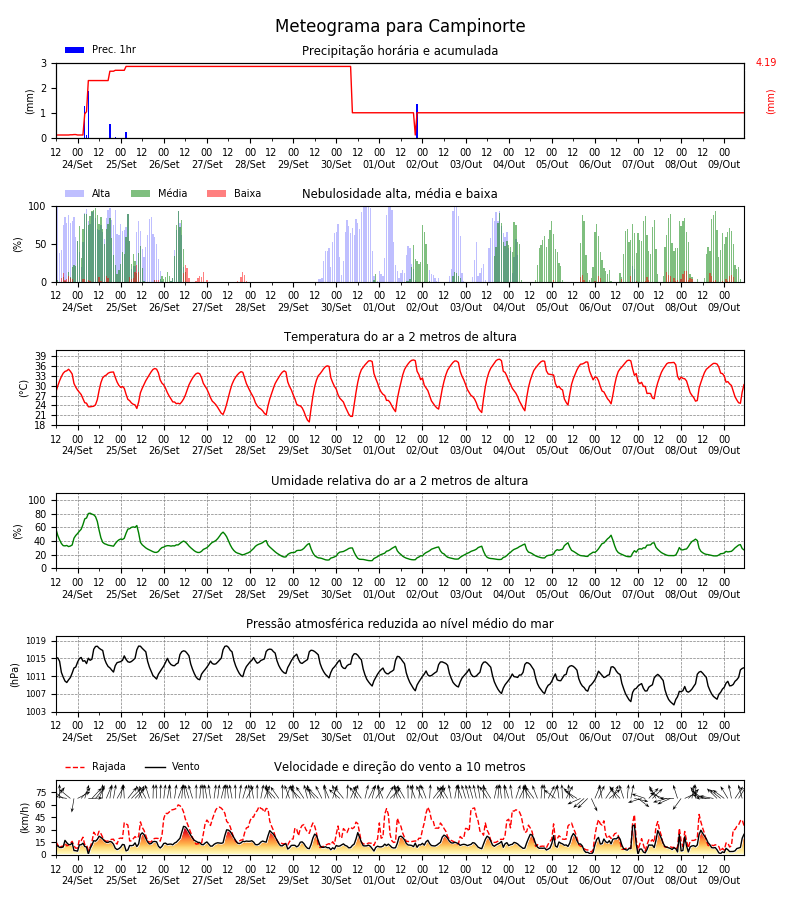Click the red Baixa legend swatch

[x=216, y=193]
